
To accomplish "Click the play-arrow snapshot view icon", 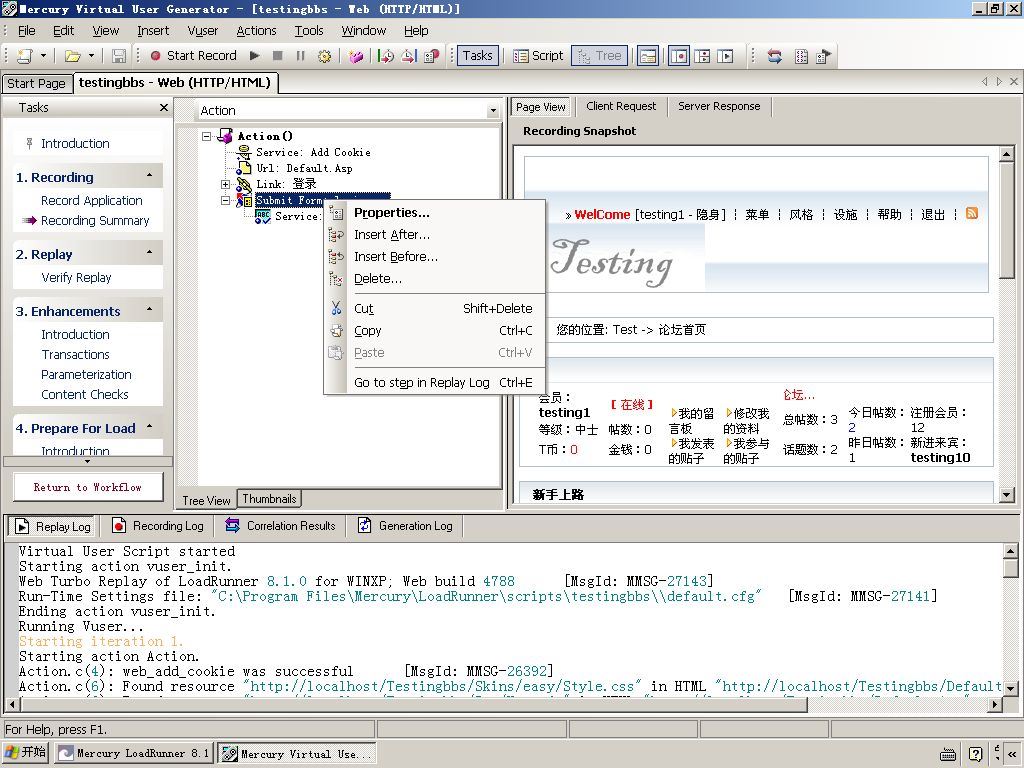I will [x=726, y=56].
